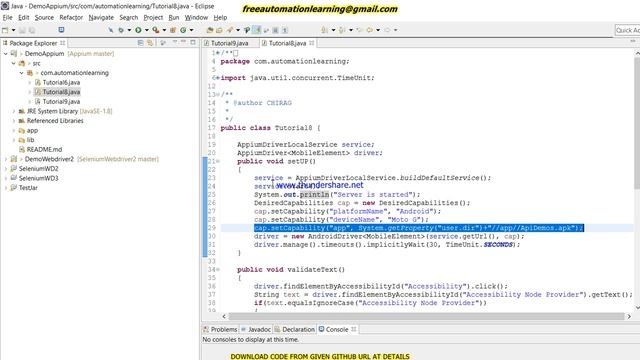Viewport: 640px width, 360px height.
Task: Toggle the highlighted Word Wrap toolbar button
Action: tap(257, 30)
